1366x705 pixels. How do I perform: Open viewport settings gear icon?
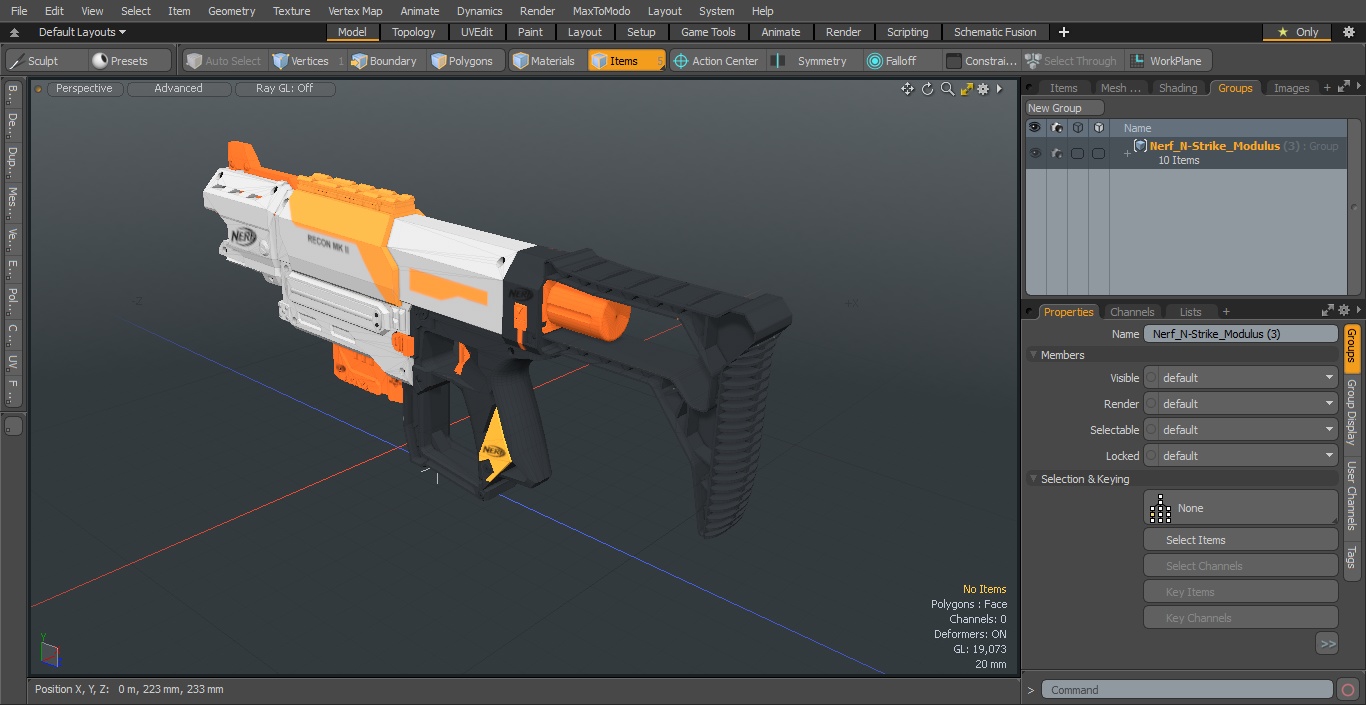pyautogui.click(x=983, y=89)
